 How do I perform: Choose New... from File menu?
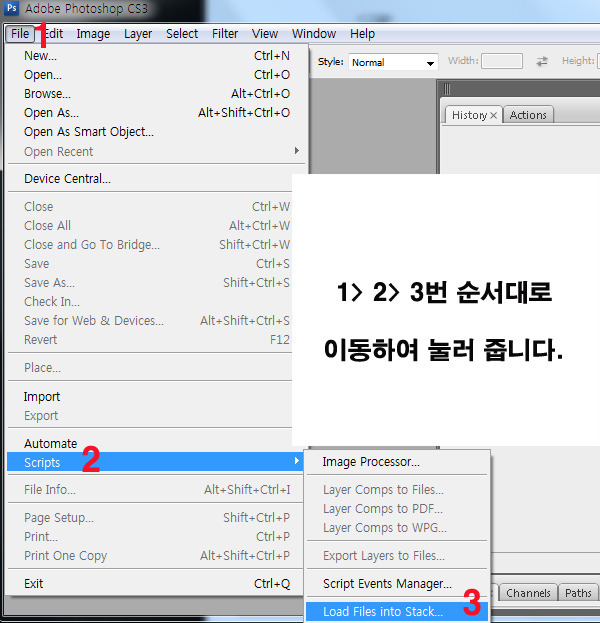157,56
